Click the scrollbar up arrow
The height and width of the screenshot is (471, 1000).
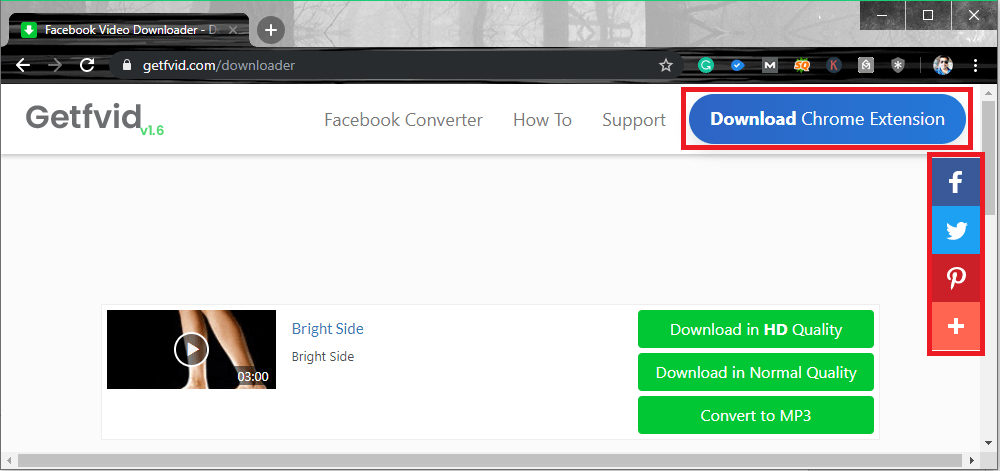(989, 93)
